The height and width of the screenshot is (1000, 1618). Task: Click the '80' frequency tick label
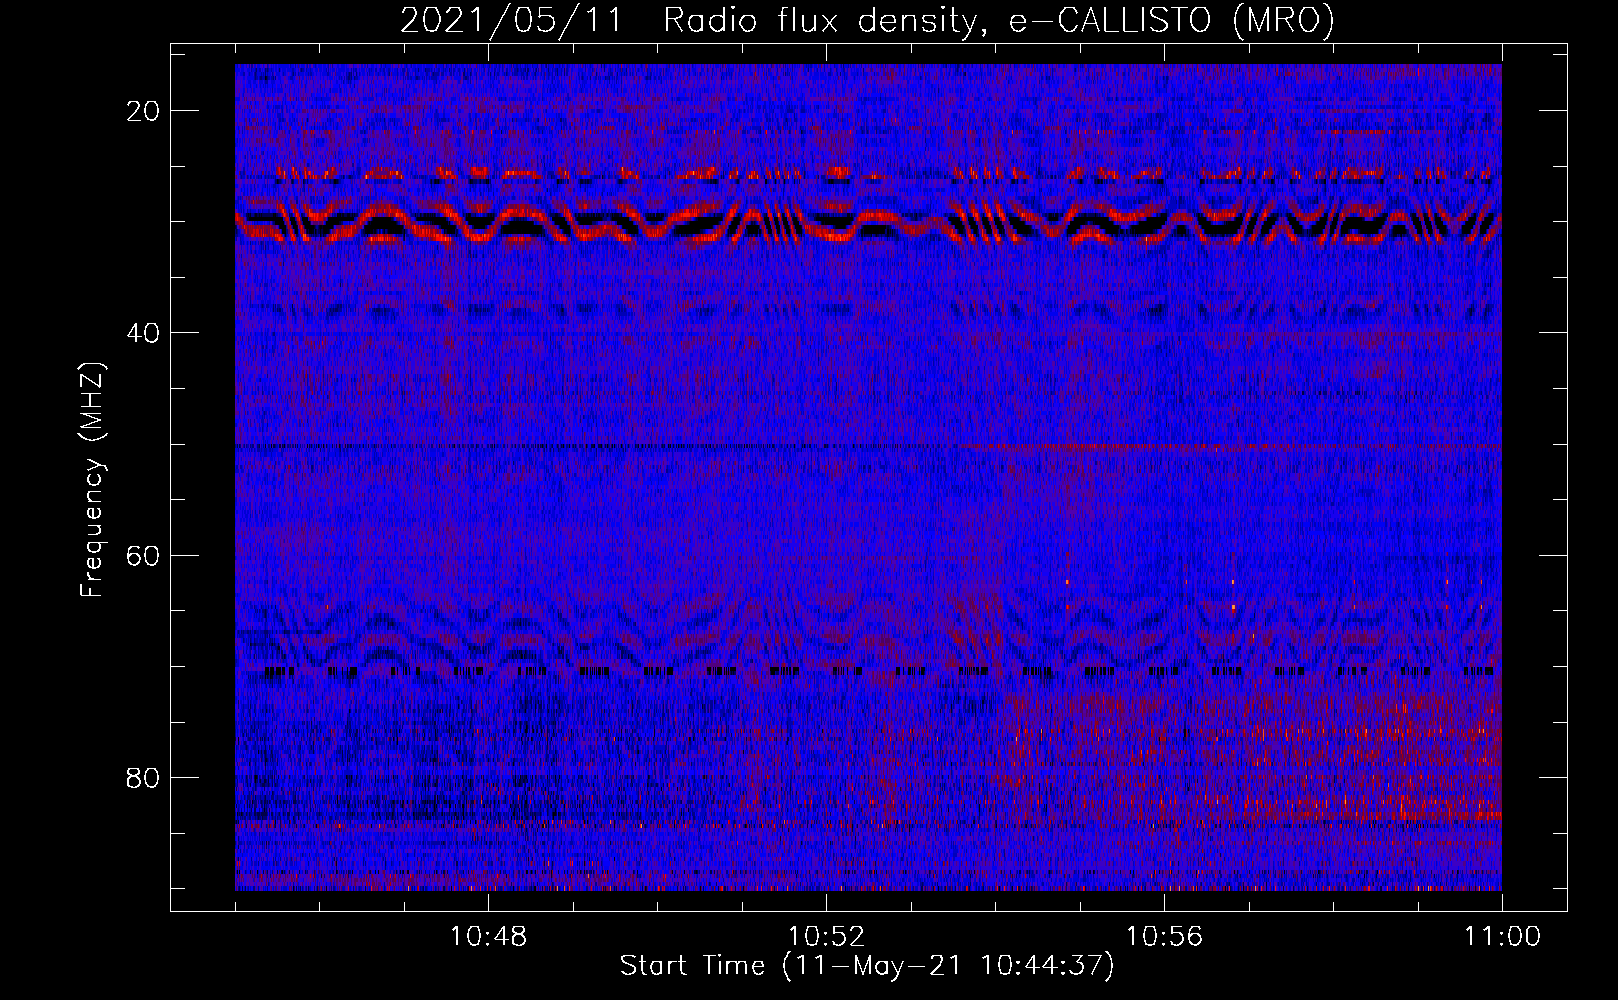click(144, 777)
